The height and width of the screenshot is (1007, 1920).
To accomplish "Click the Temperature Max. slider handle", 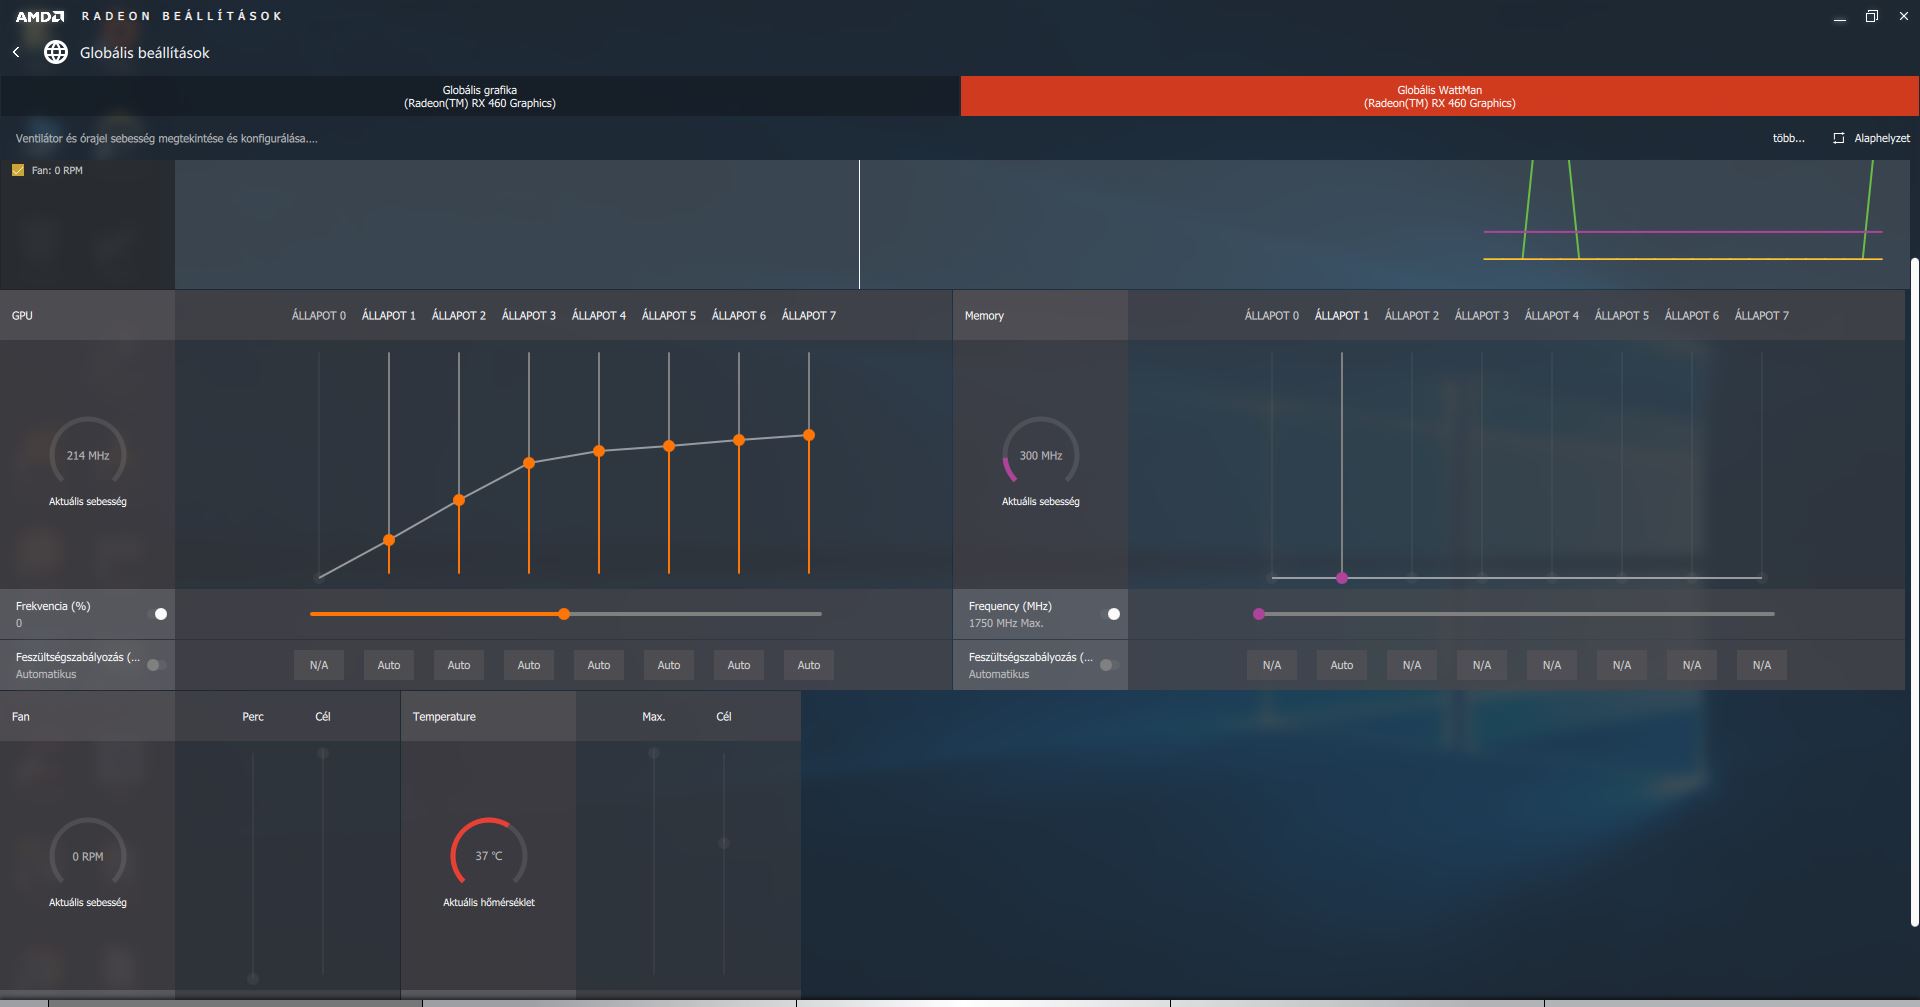I will [654, 753].
